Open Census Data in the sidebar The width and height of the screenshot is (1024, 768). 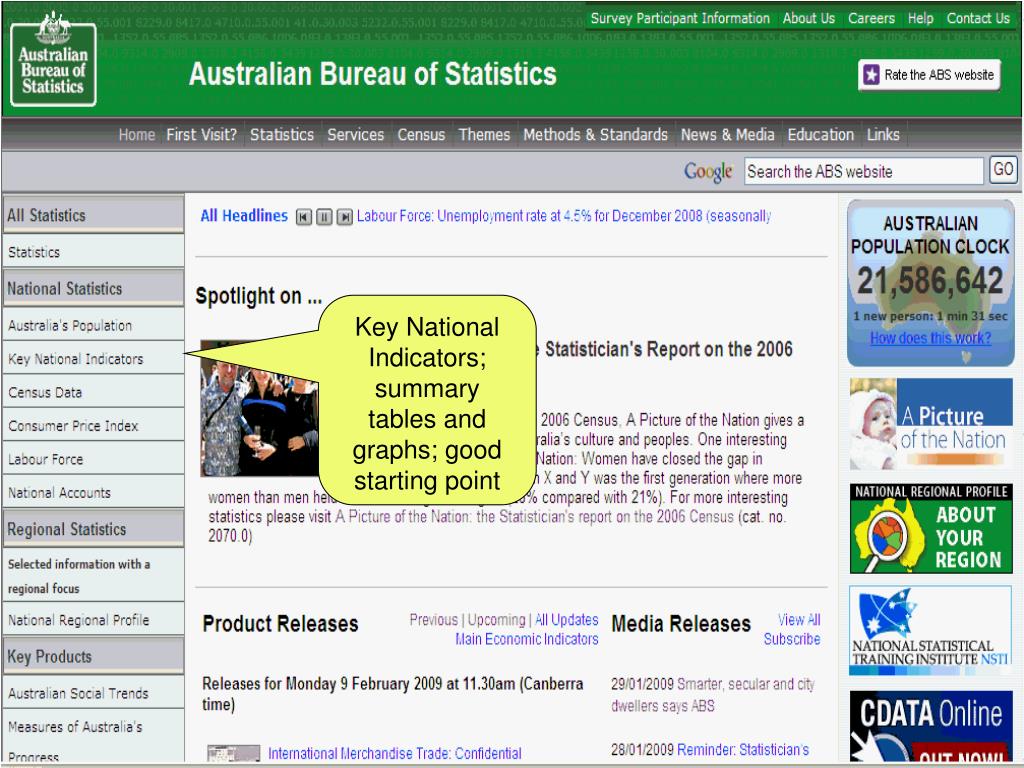93,392
